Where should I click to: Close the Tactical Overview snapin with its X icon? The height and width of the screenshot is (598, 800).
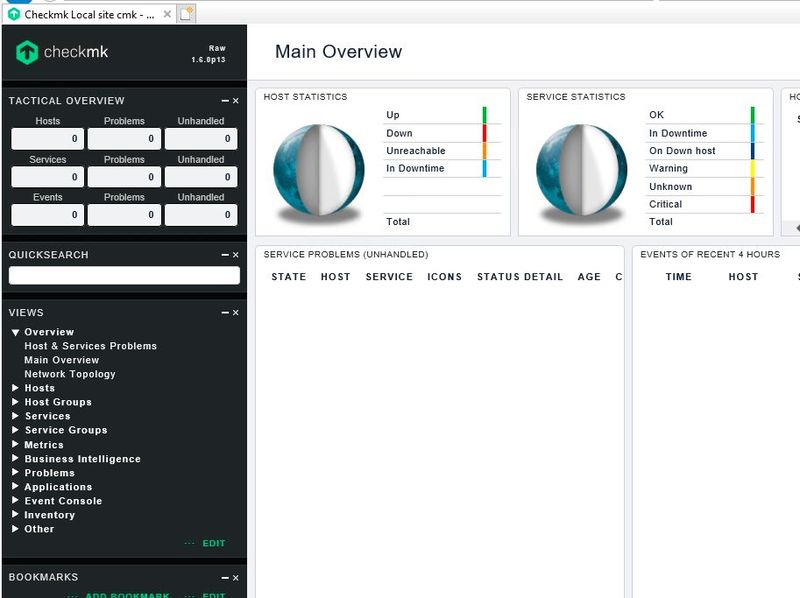(x=236, y=100)
